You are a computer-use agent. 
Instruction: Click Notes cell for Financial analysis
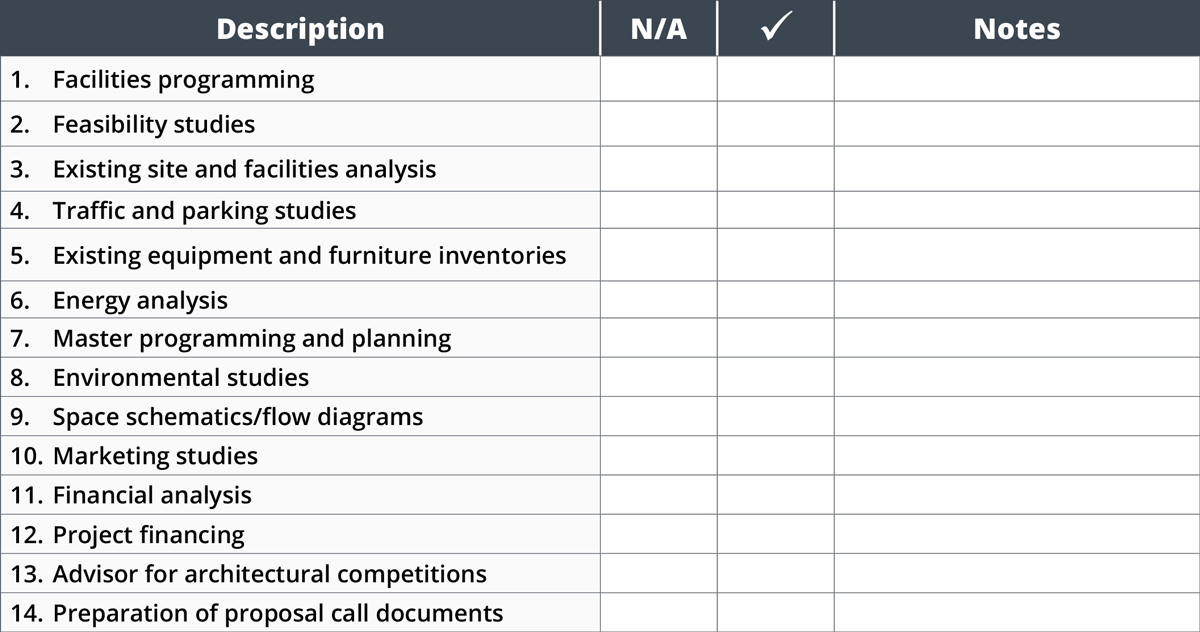pyautogui.click(x=1017, y=495)
